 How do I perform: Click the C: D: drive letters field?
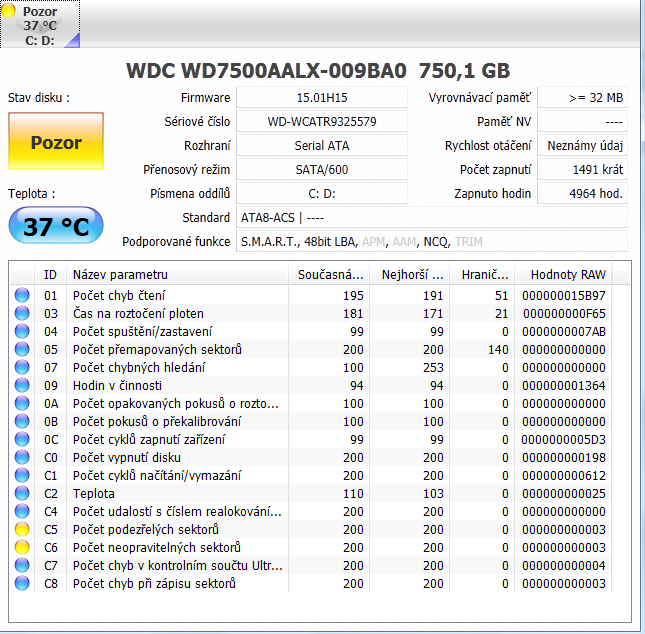click(x=322, y=193)
